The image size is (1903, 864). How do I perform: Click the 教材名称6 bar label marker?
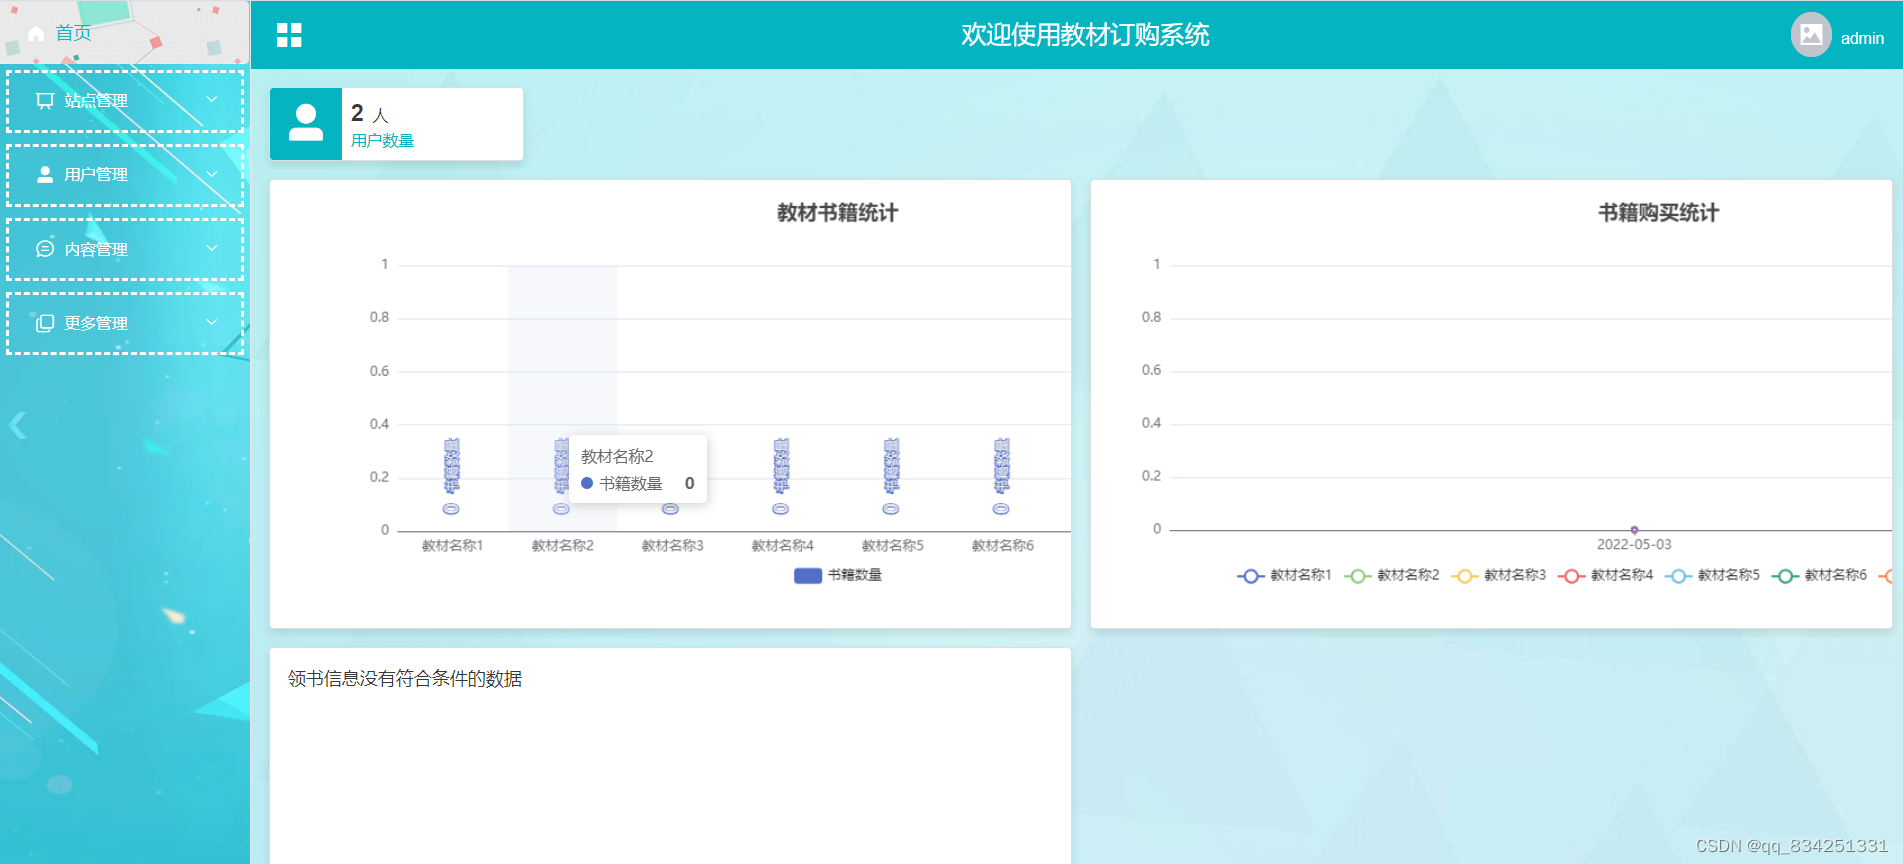(x=1001, y=476)
